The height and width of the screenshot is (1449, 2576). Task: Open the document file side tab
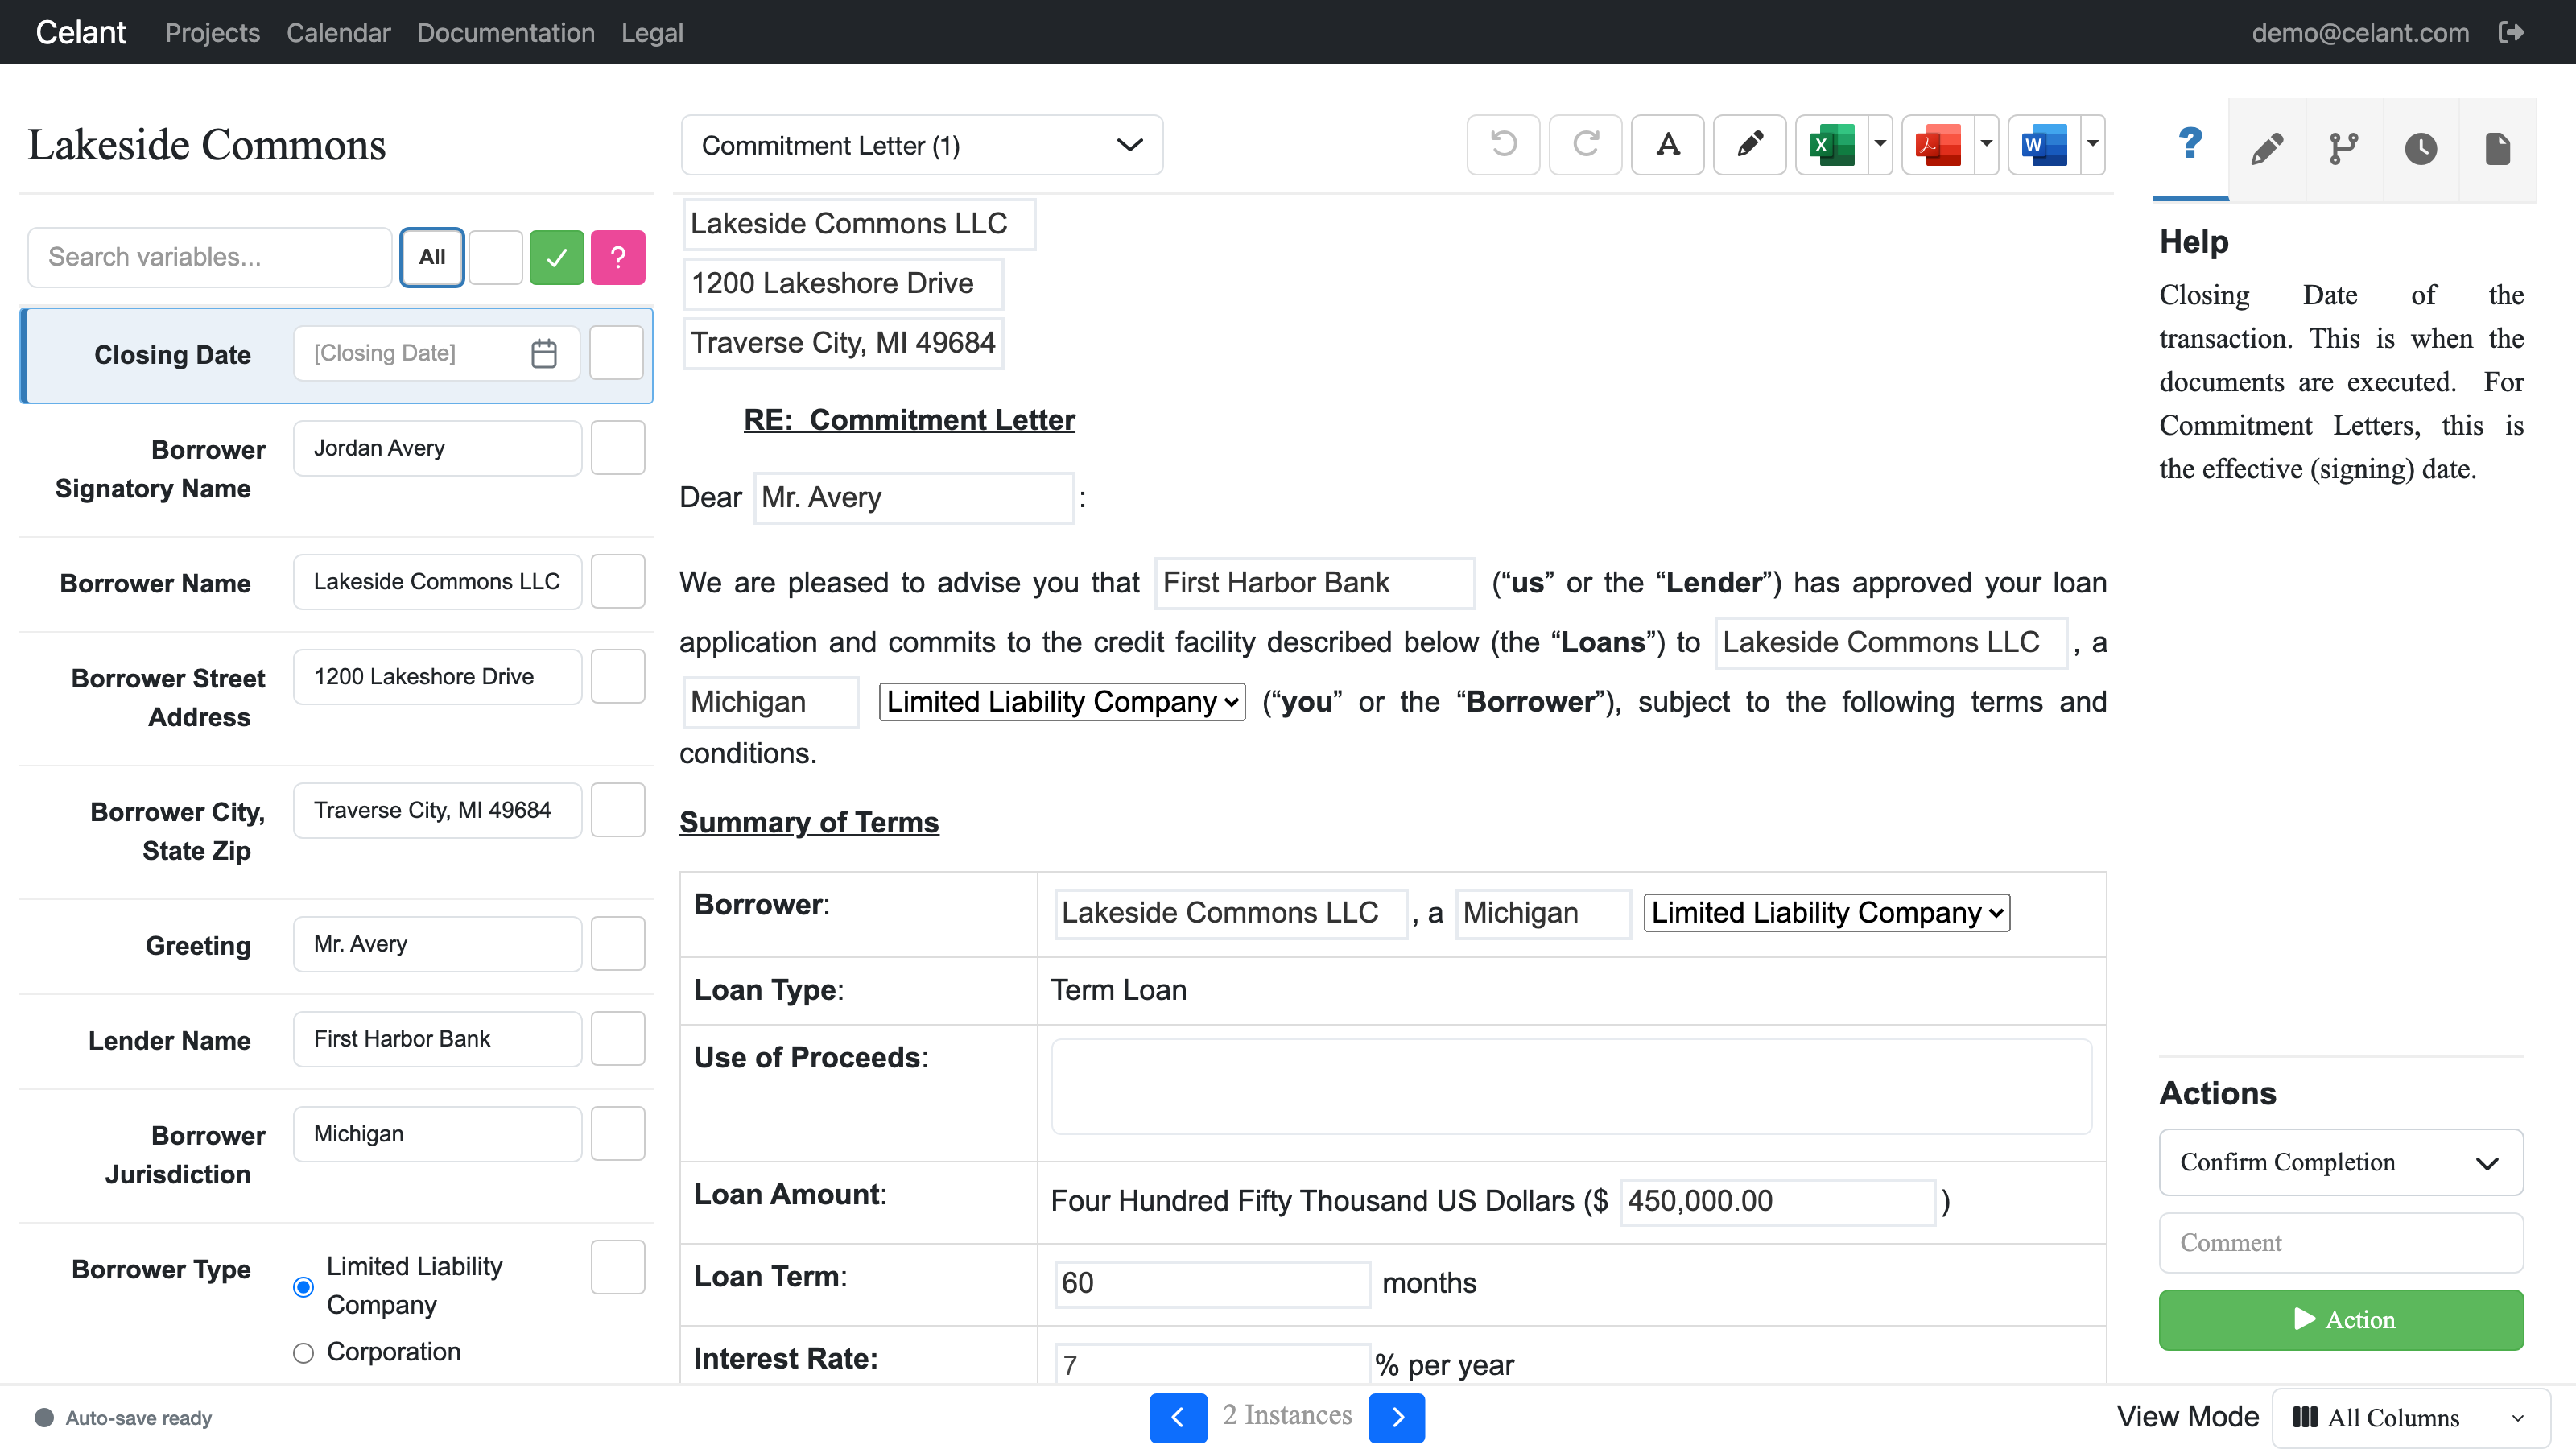tap(2498, 149)
